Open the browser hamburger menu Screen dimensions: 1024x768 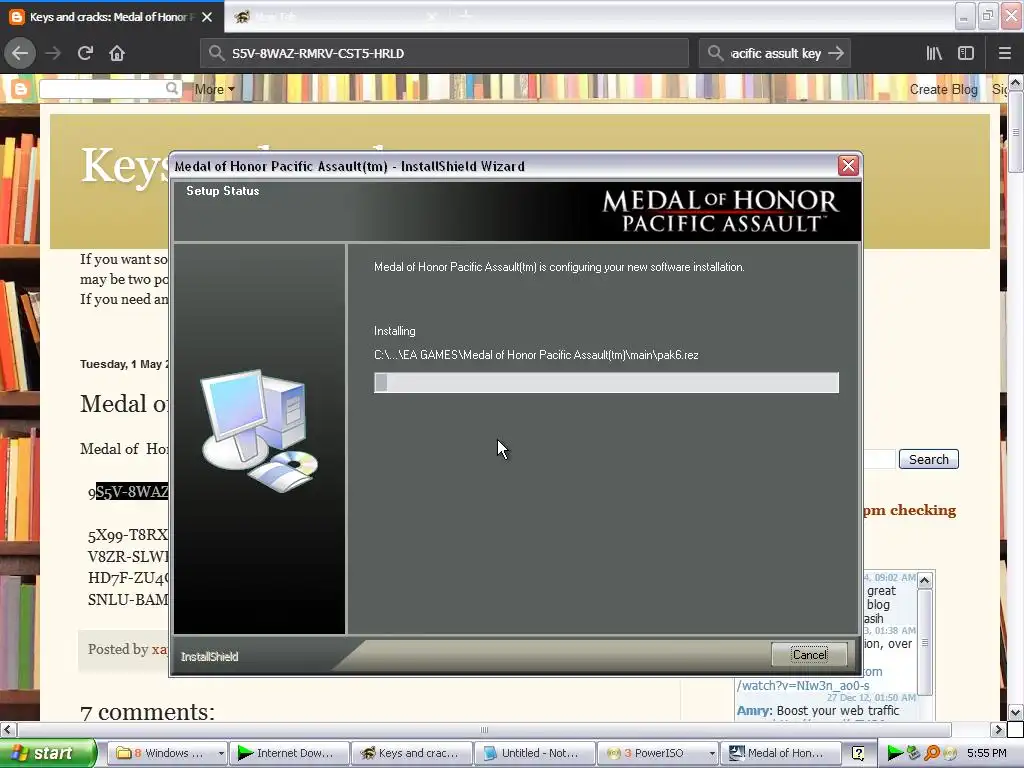[x=1004, y=53]
